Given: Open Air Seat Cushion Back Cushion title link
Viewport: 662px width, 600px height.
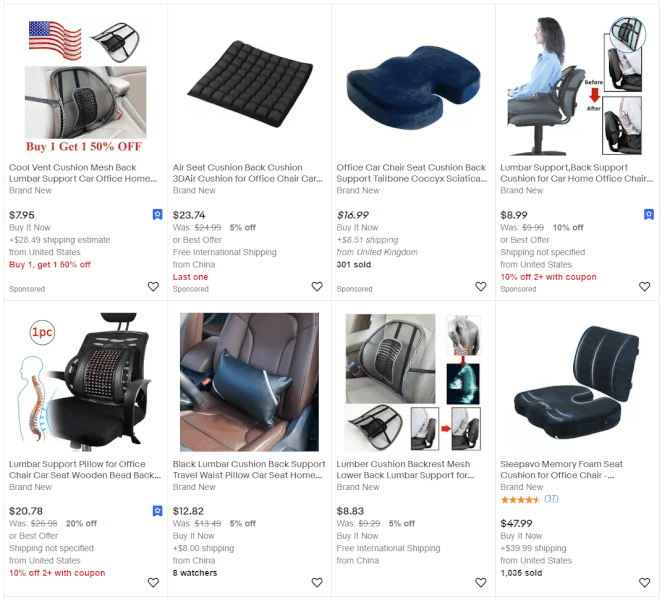Looking at the screenshot, I should pyautogui.click(x=248, y=173).
